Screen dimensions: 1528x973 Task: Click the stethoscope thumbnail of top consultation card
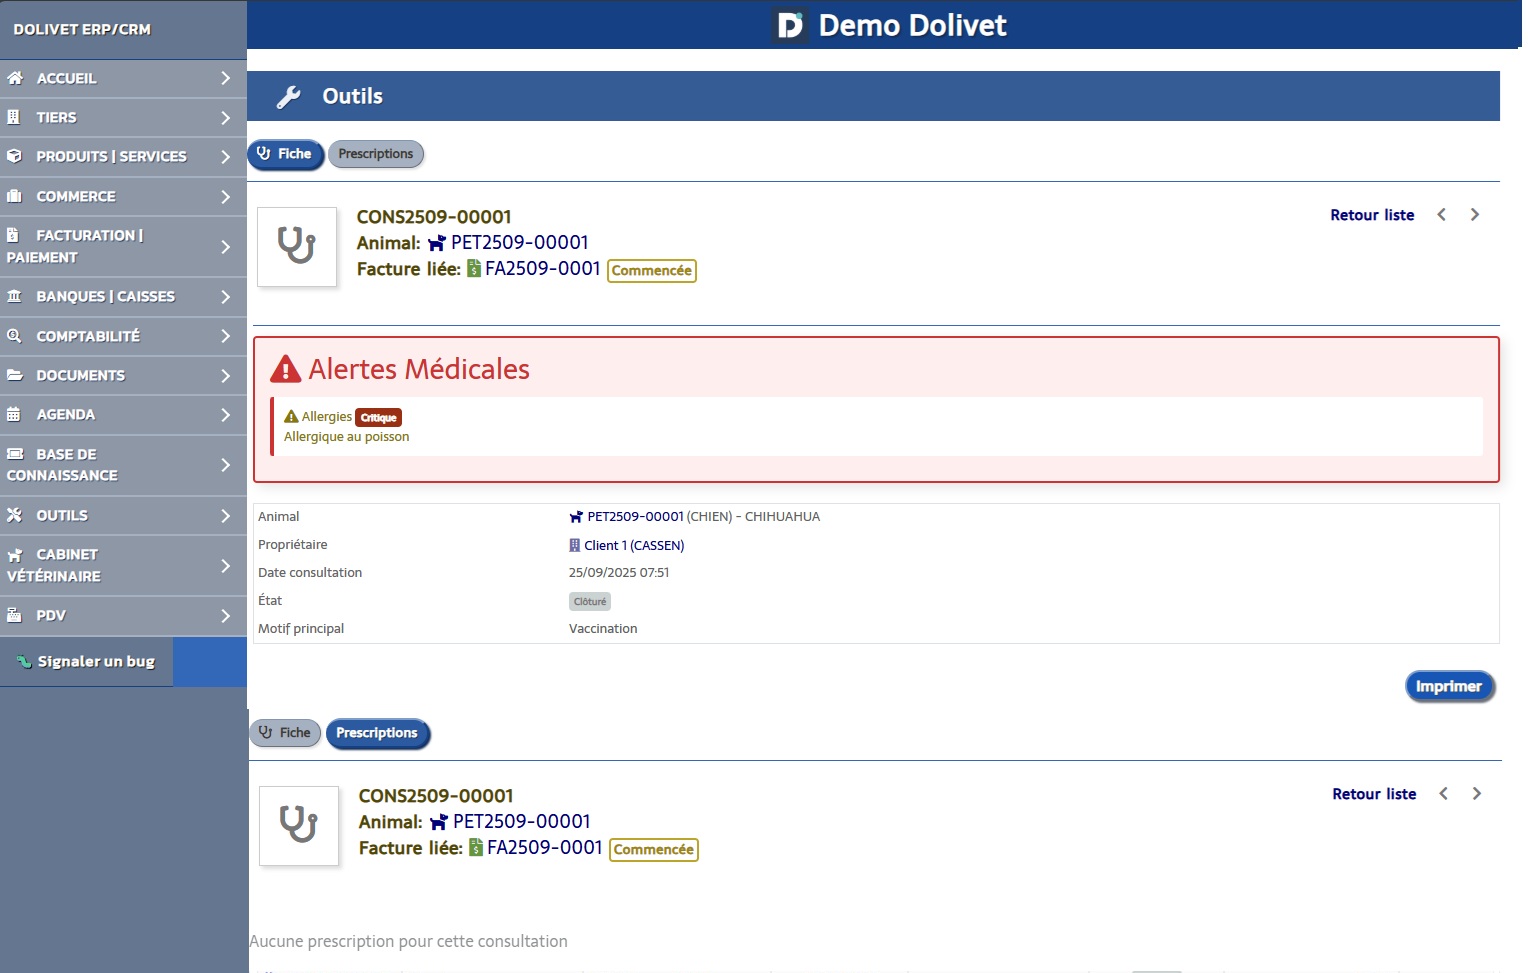point(297,247)
